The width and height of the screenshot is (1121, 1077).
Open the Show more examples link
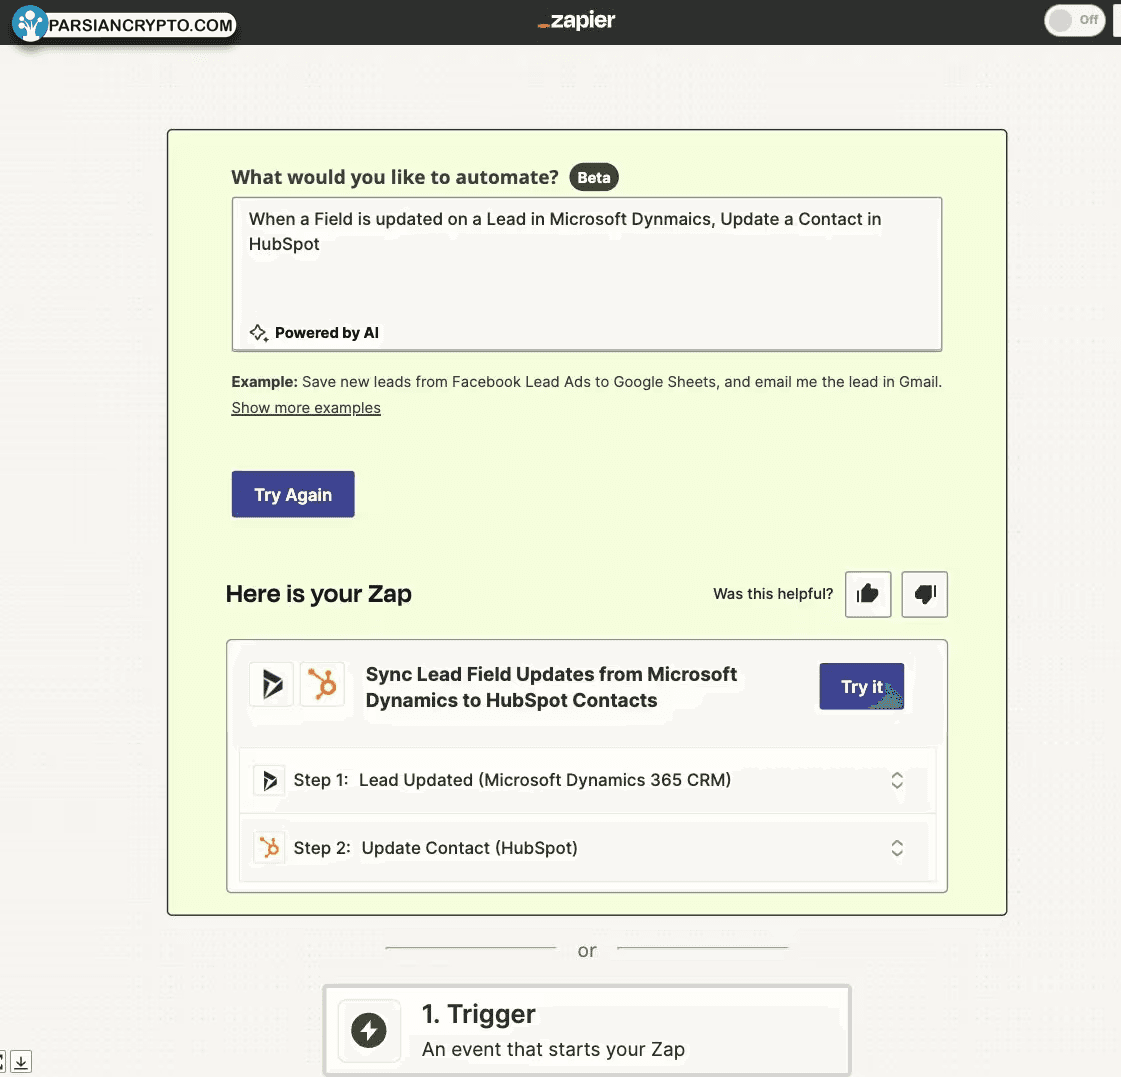[306, 408]
